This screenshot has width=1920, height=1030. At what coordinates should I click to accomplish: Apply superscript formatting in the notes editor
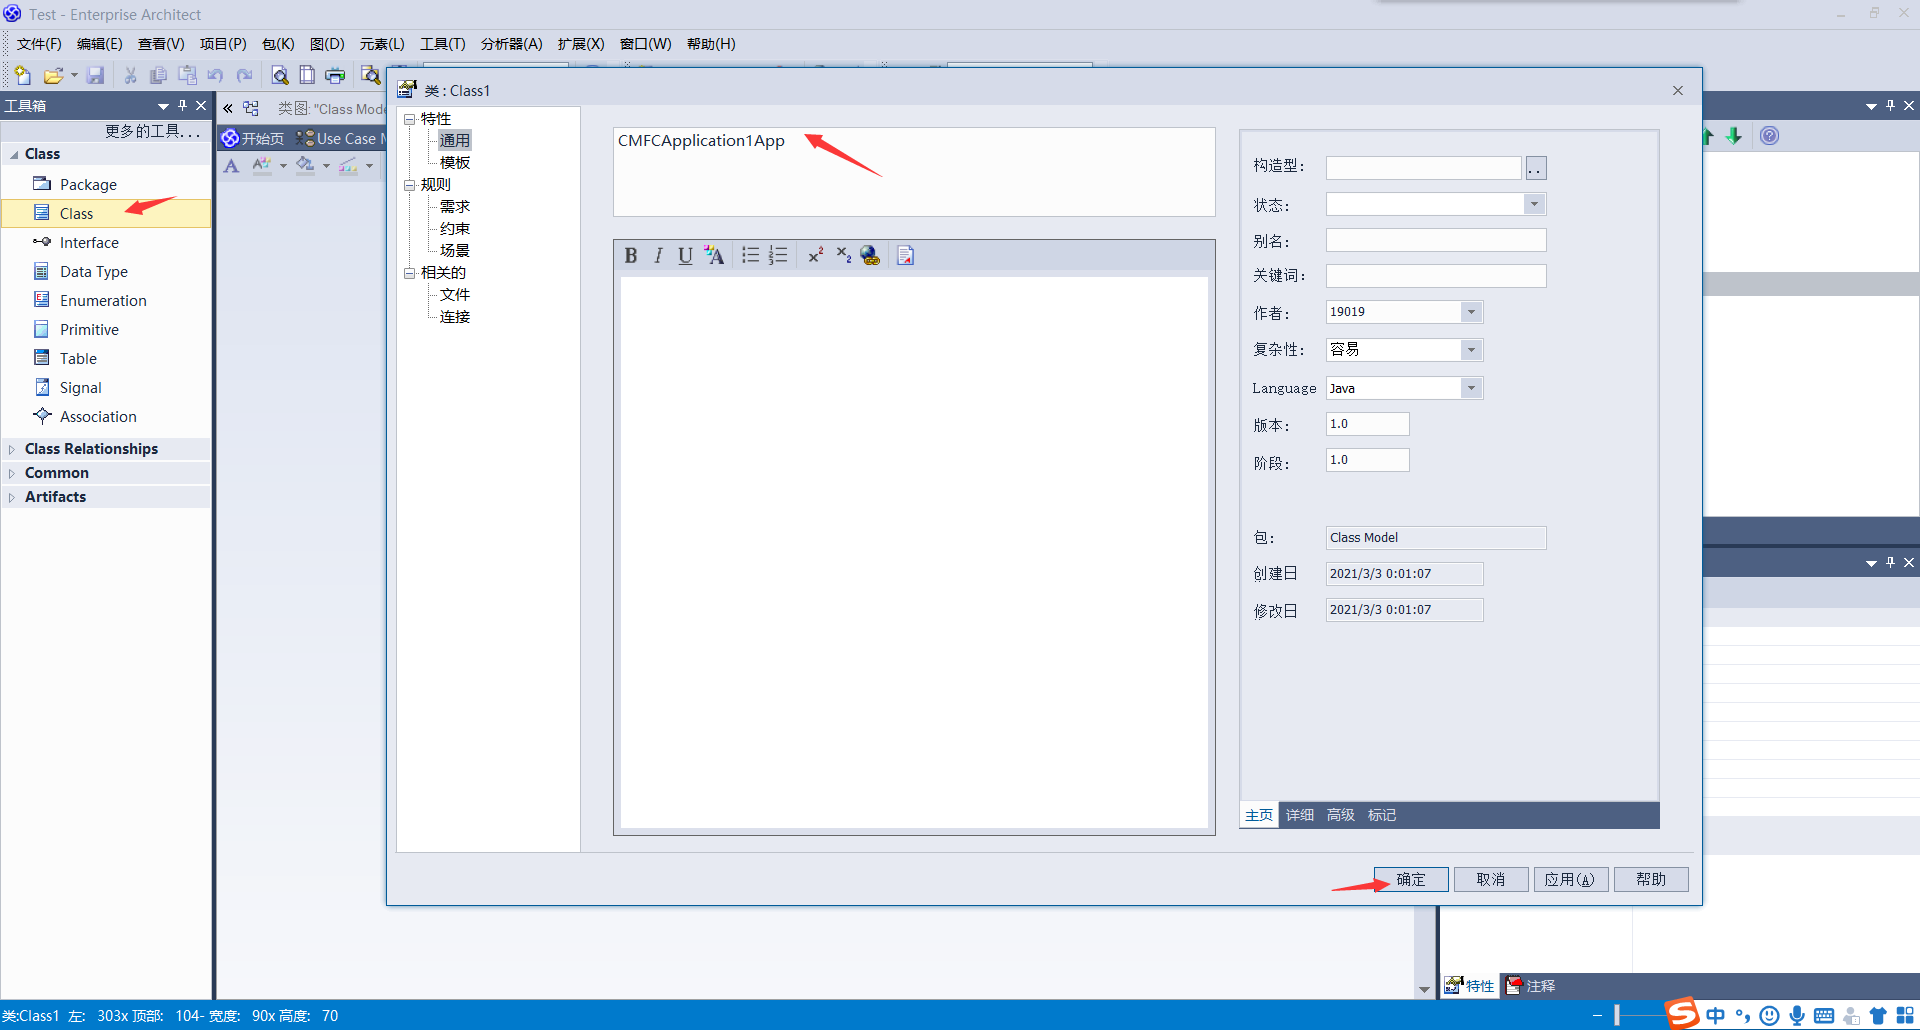coord(815,255)
